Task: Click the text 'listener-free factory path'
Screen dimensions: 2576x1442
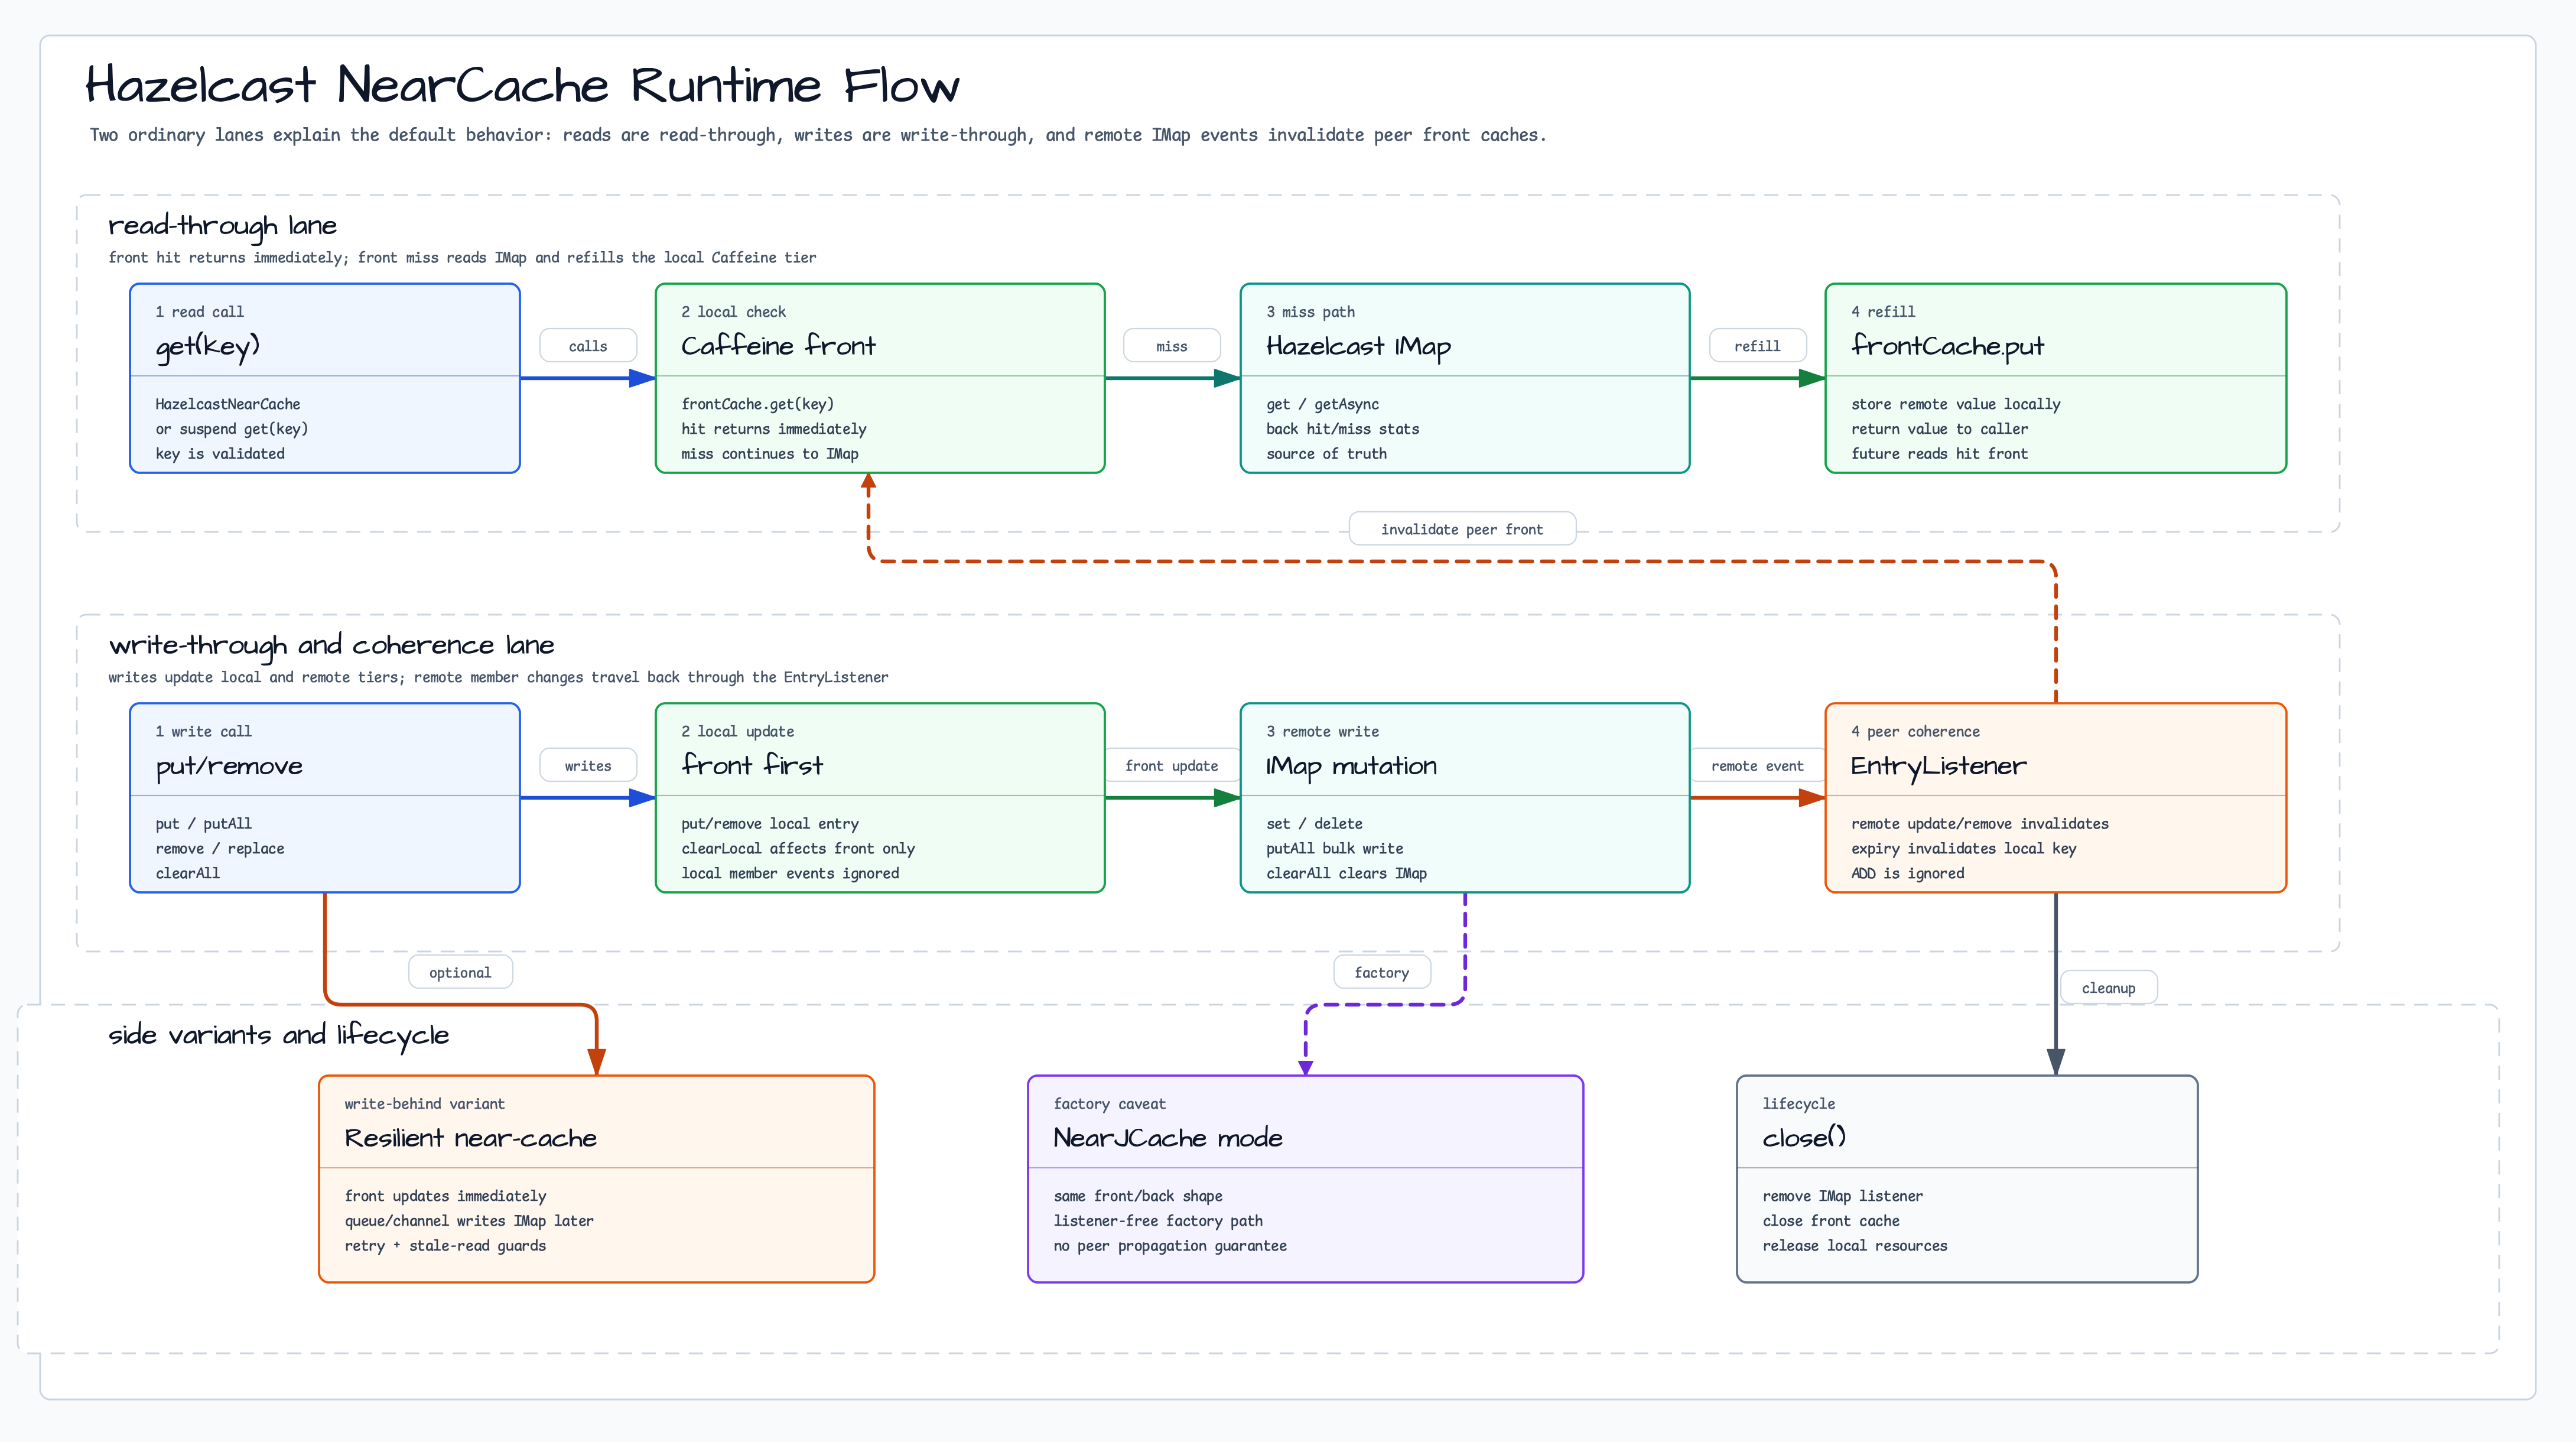Action: [x=1158, y=1221]
